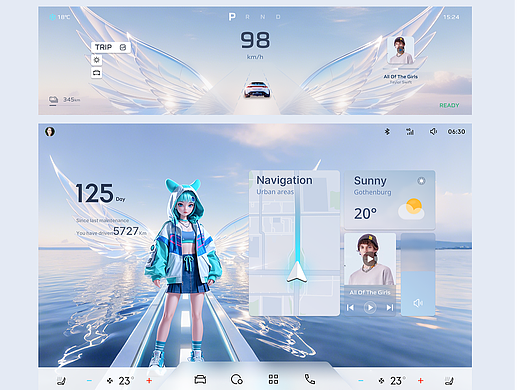Play video overlay on music artwork
520x390 pixels.
(370, 259)
